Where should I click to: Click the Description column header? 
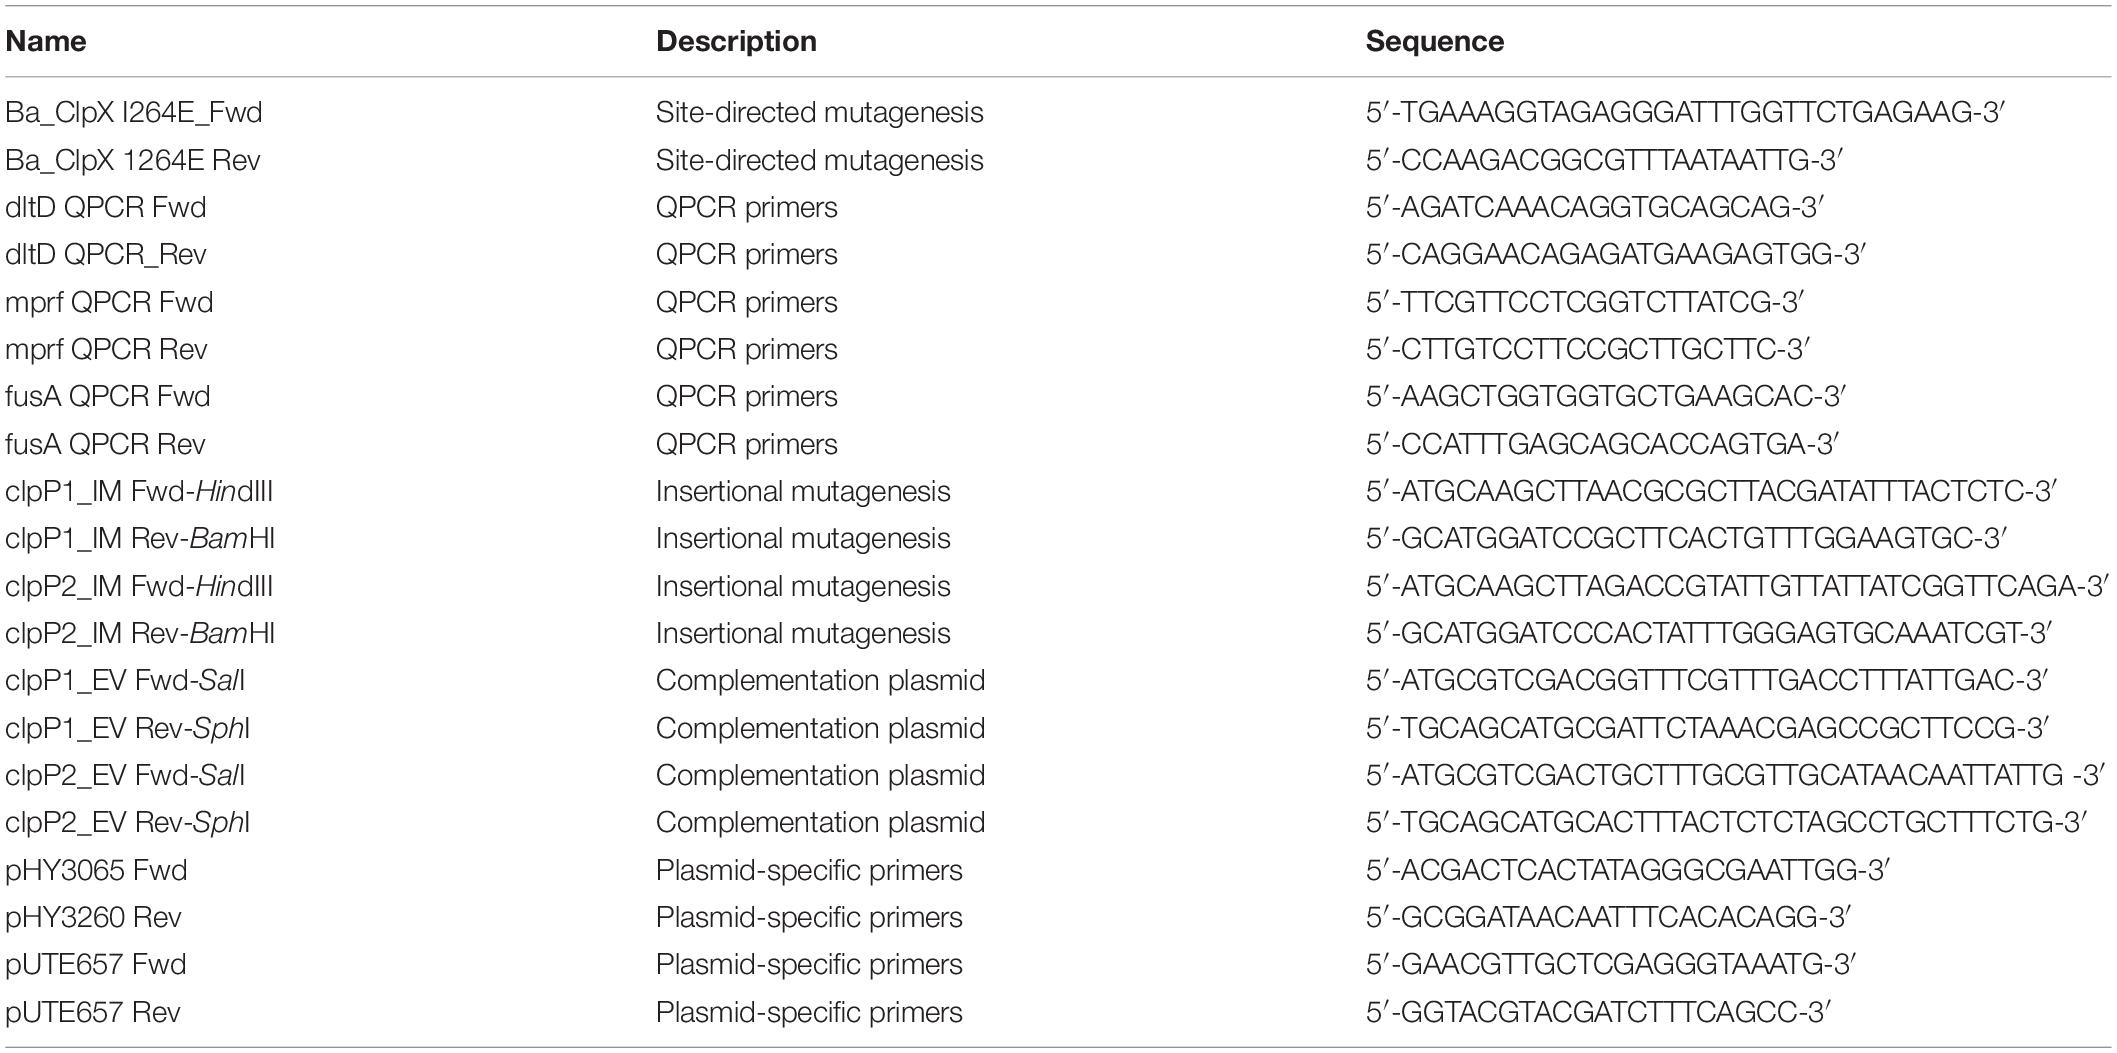[736, 41]
